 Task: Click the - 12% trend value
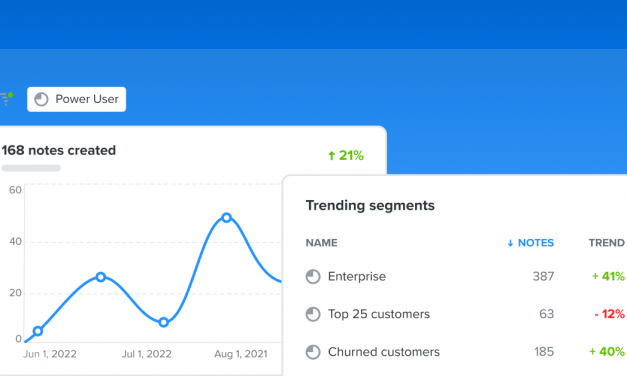pos(609,314)
